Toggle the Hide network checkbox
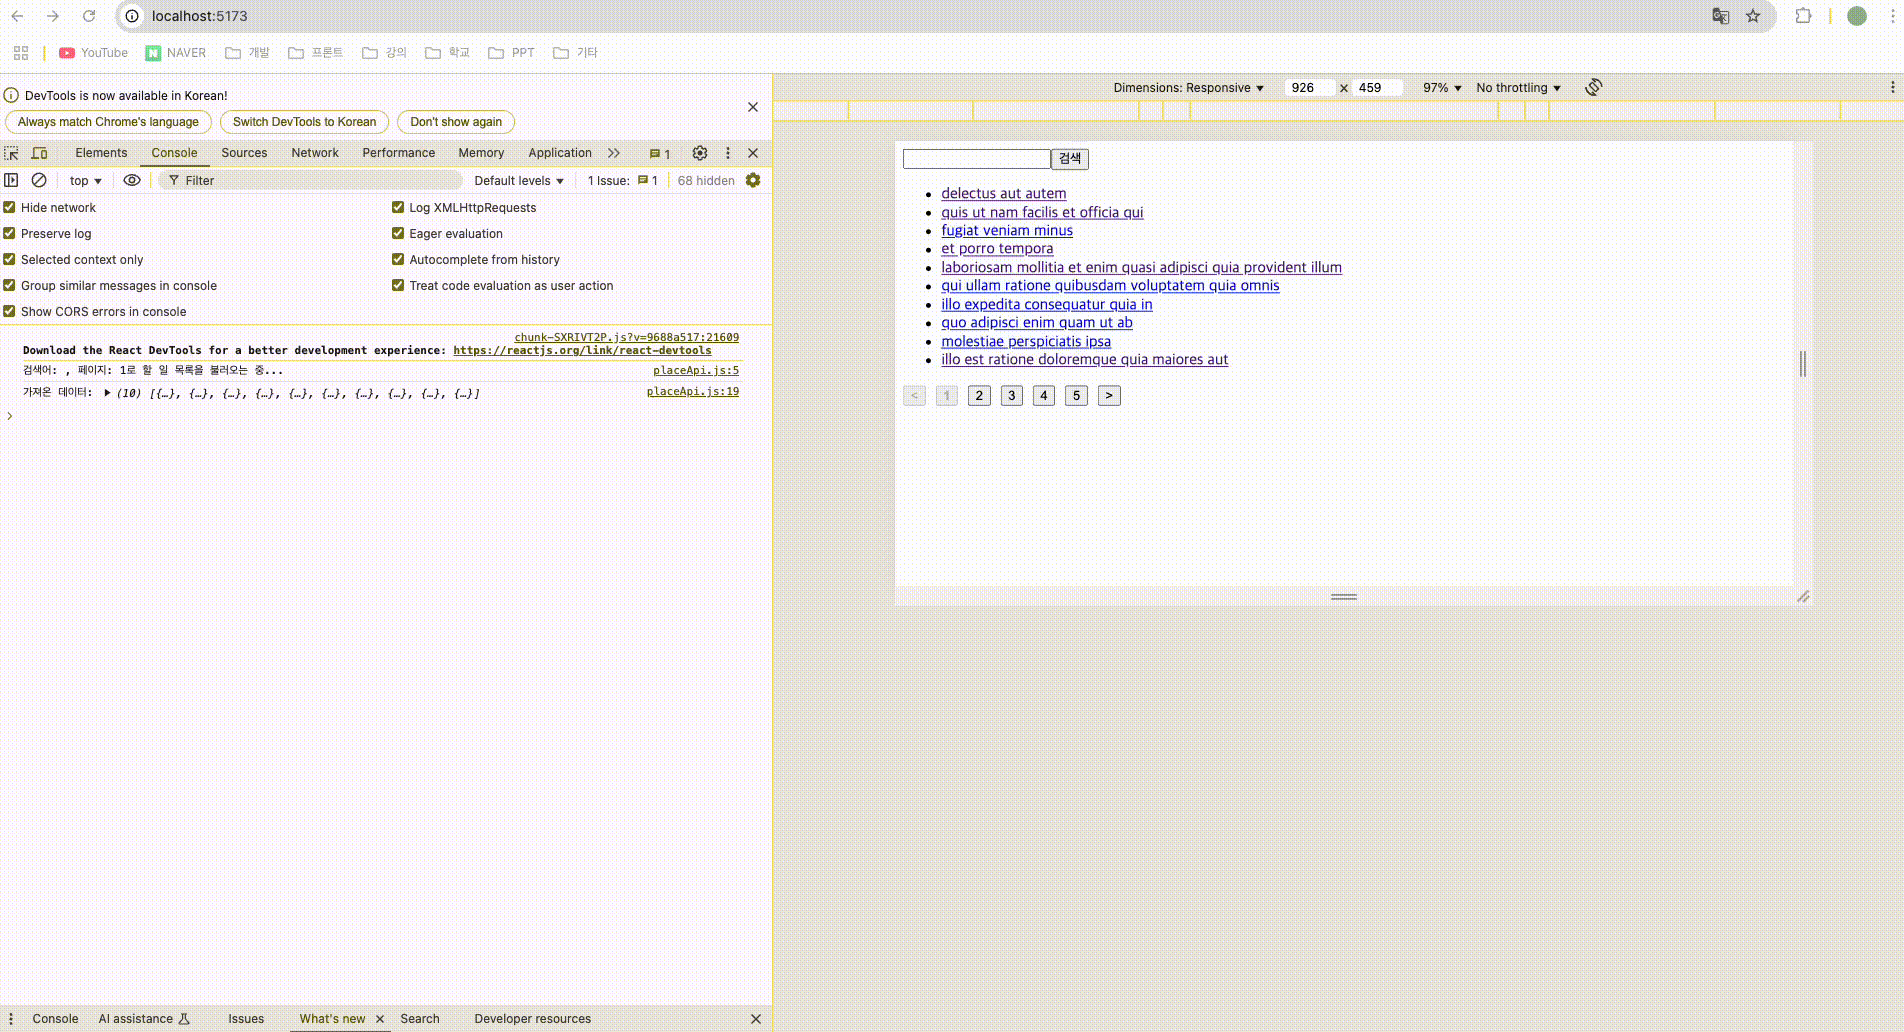Viewport: 1904px width, 1032px height. pyautogui.click(x=10, y=207)
